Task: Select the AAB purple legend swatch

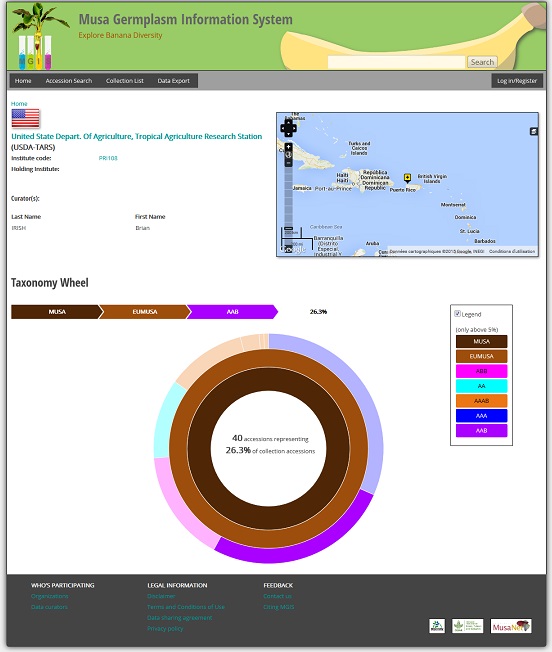Action: tap(481, 430)
